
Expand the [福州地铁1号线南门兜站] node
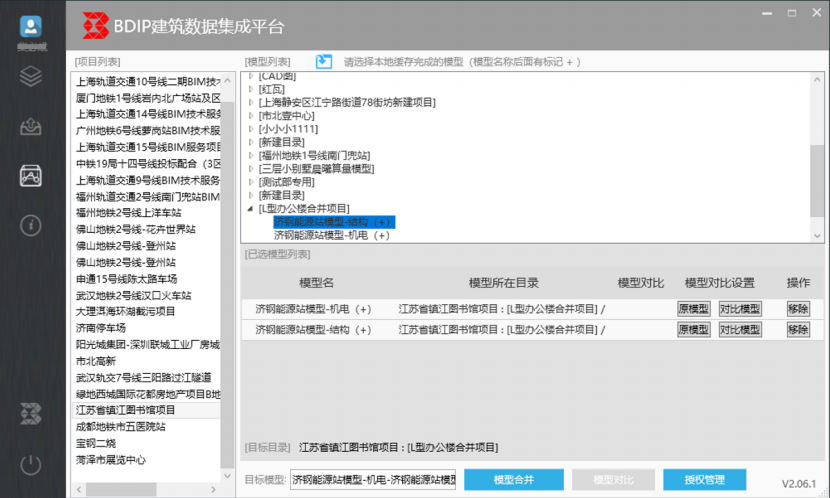(x=251, y=156)
